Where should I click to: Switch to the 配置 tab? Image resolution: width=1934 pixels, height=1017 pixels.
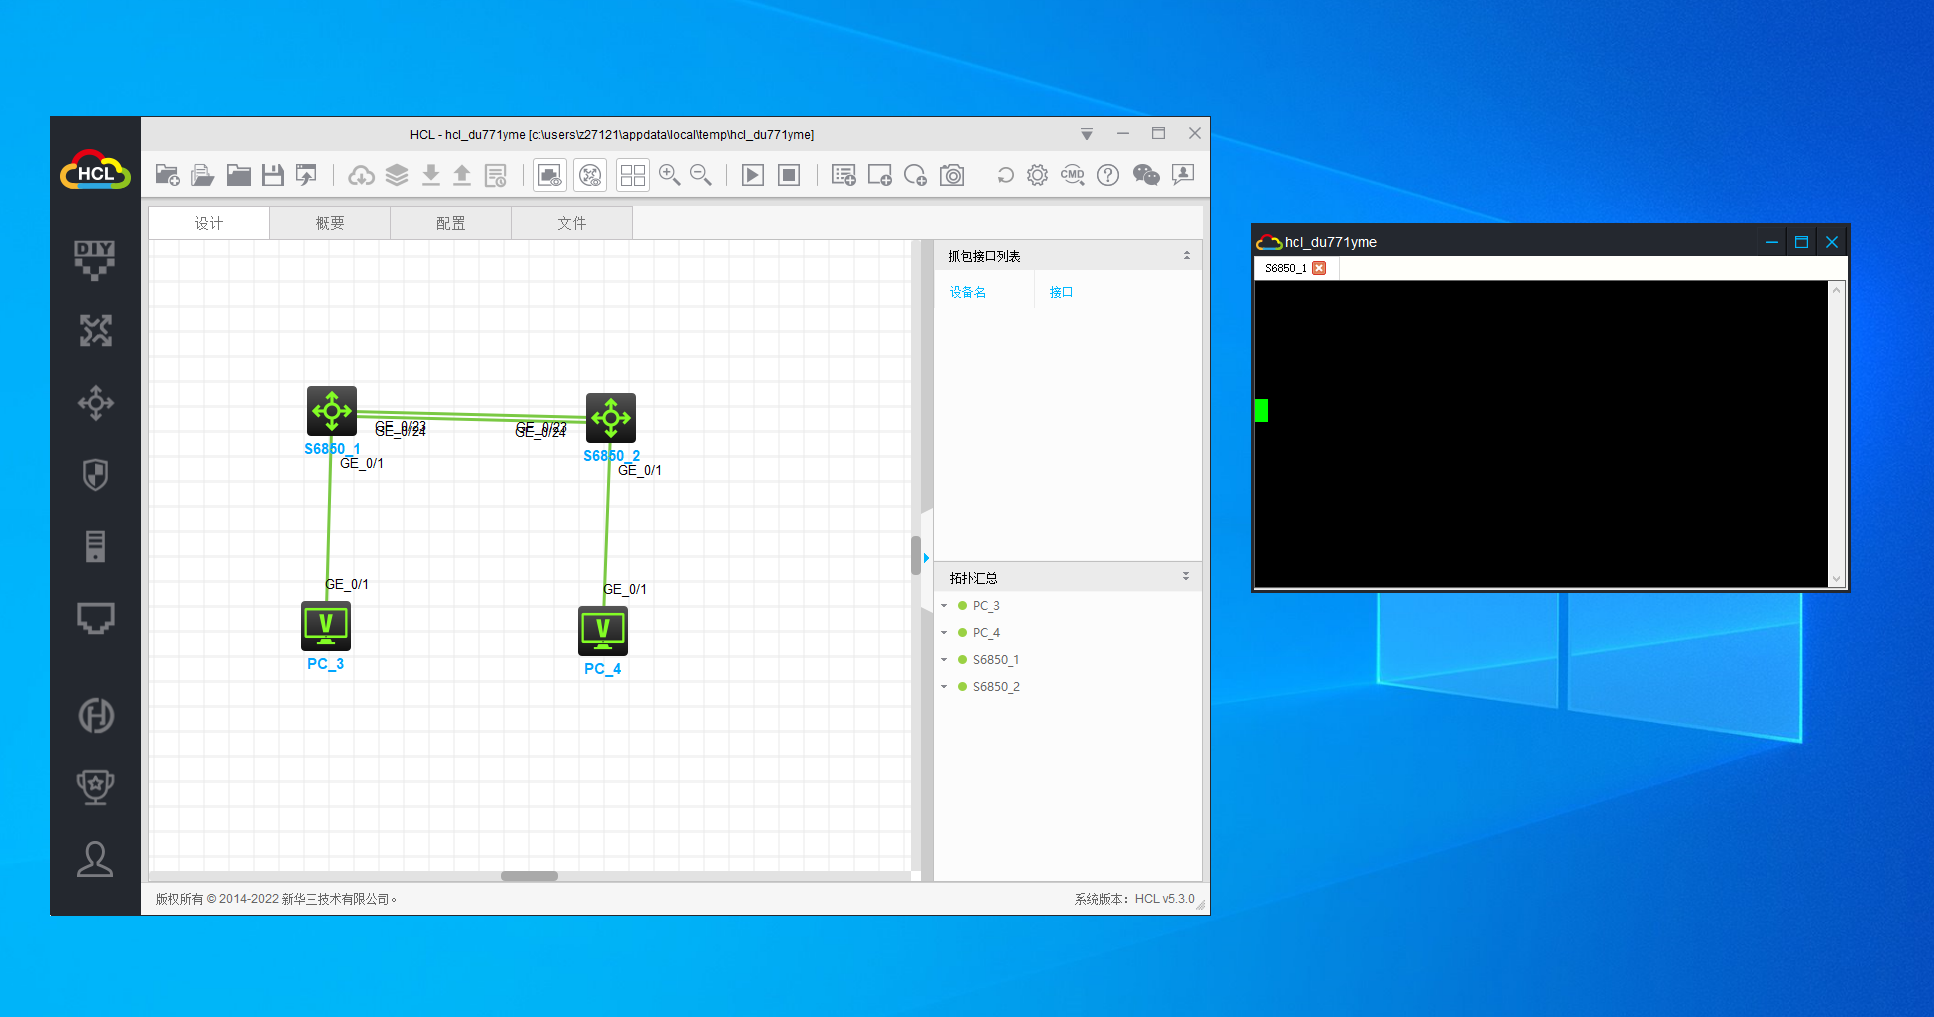[450, 223]
